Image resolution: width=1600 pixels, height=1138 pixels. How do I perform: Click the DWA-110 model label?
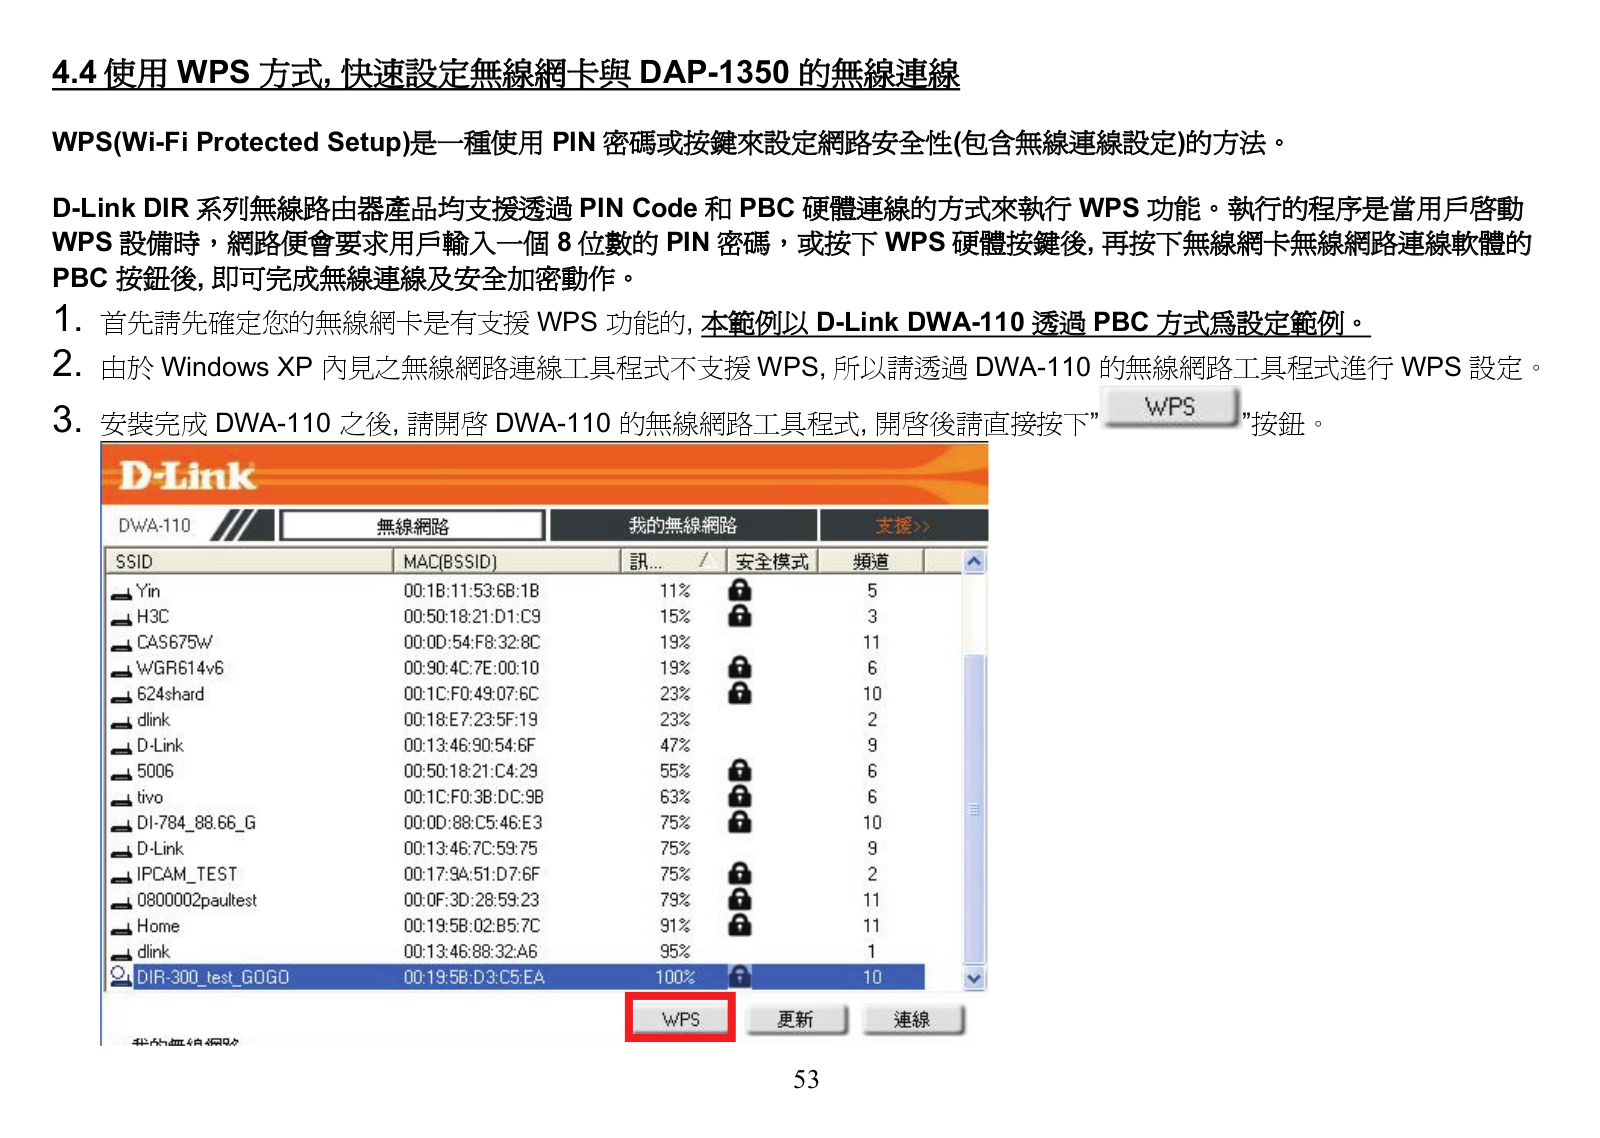(x=155, y=525)
